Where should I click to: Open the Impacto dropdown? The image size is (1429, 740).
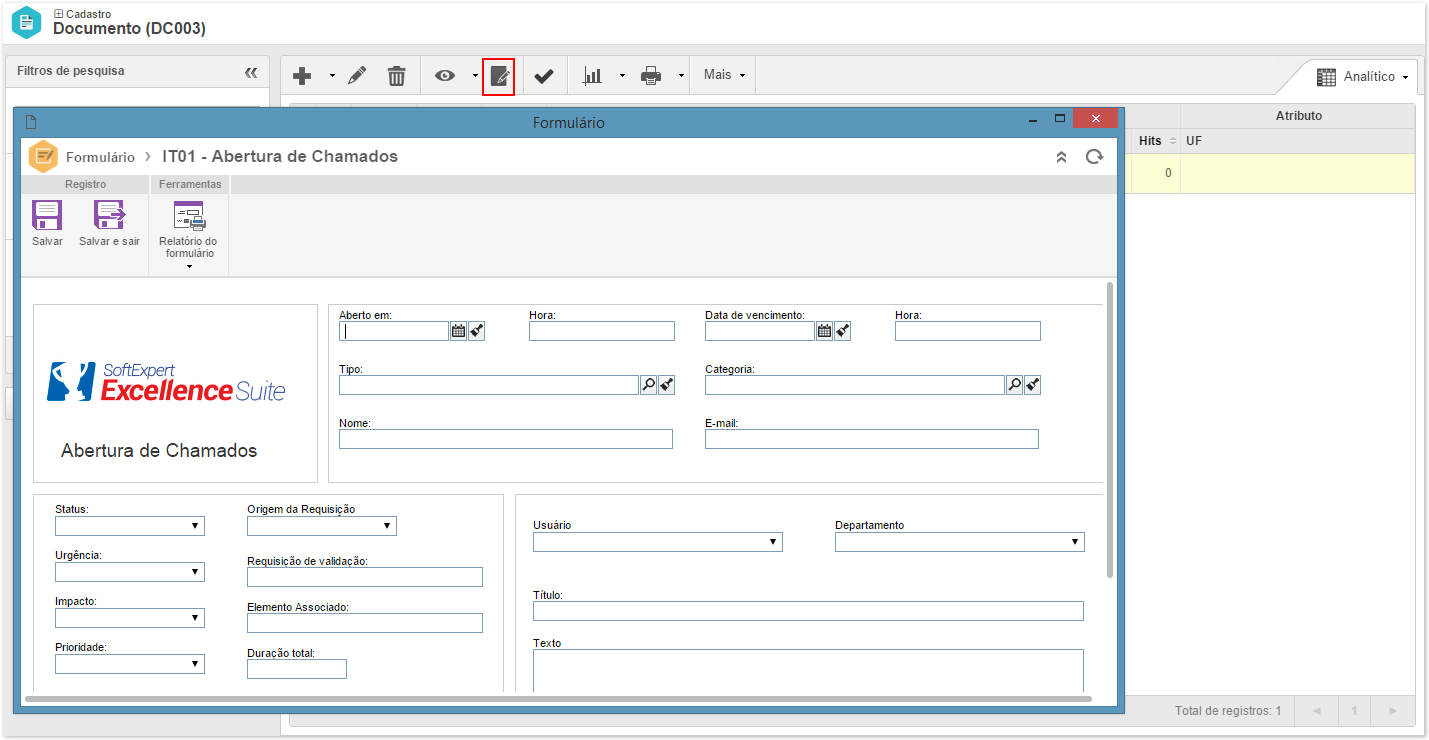(130, 618)
